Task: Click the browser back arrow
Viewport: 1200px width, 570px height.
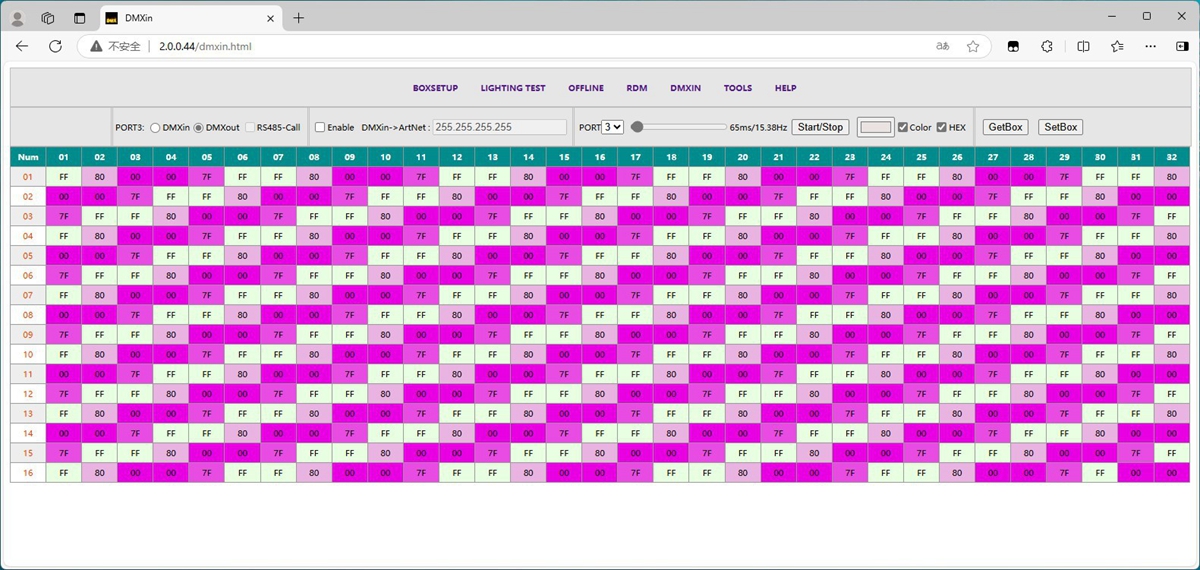Action: (22, 46)
